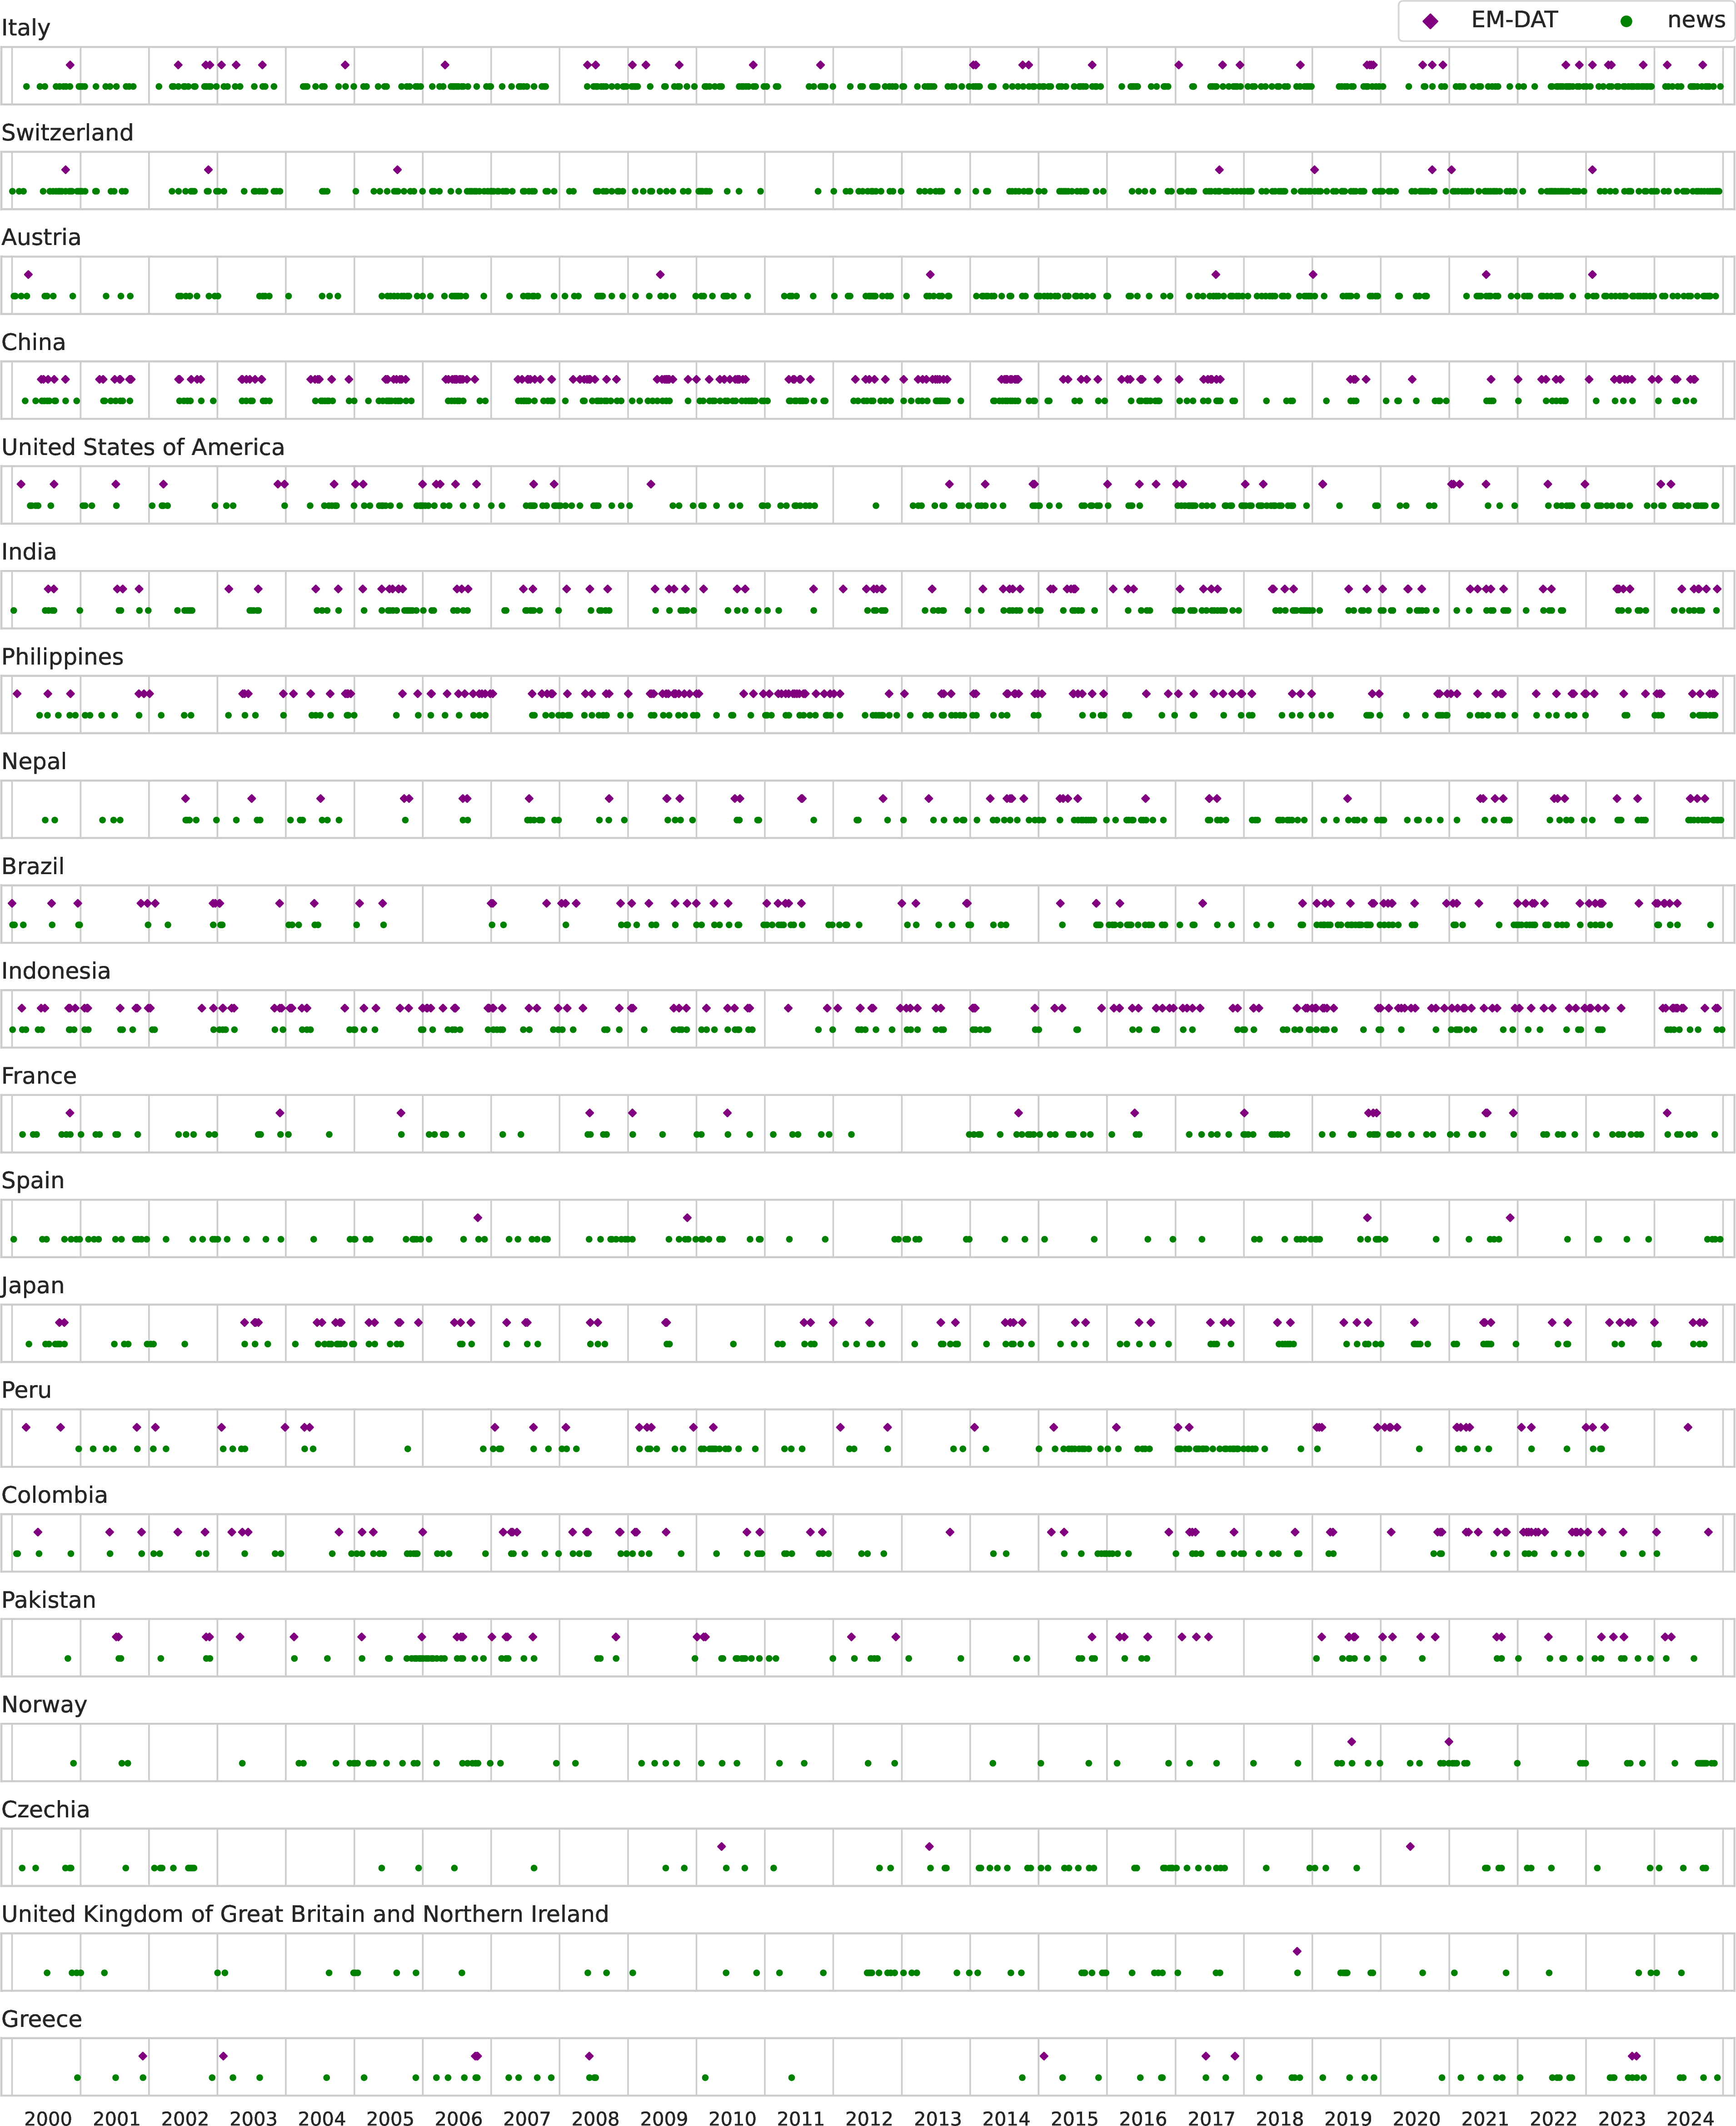1736x2126 pixels.
Task: Select the United Kingdom panel title
Action: [x=305, y=1914]
